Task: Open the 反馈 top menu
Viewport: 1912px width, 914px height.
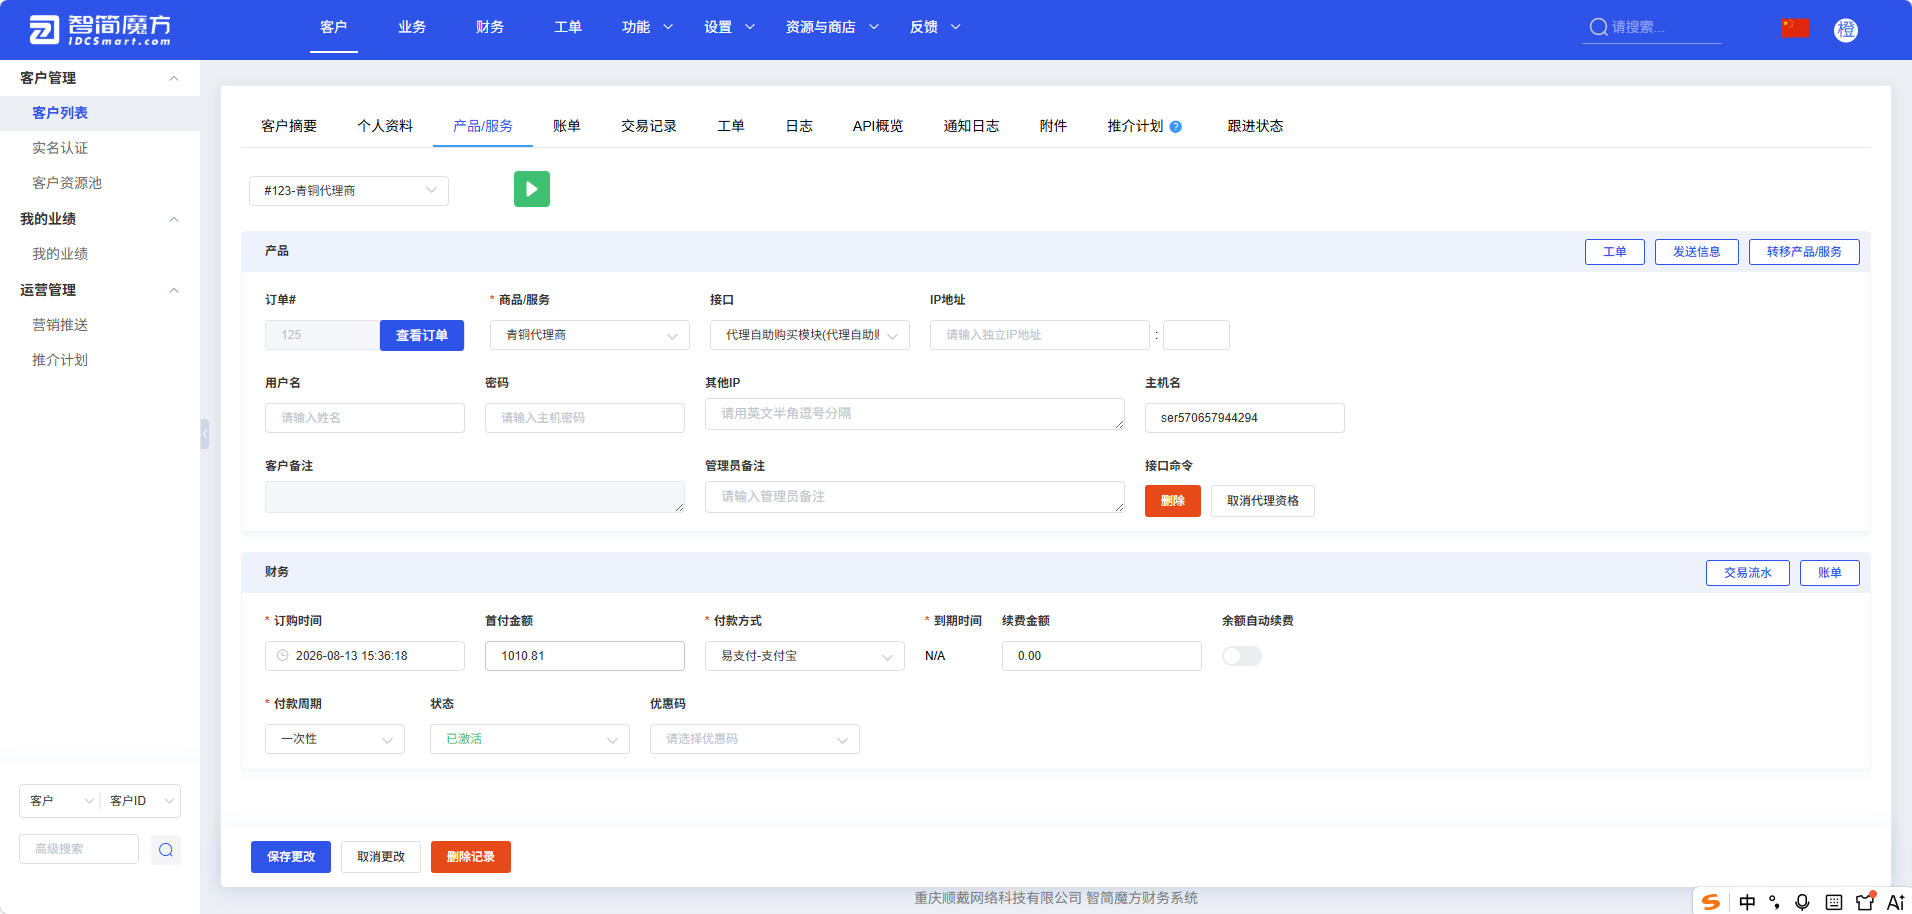Action: [935, 27]
